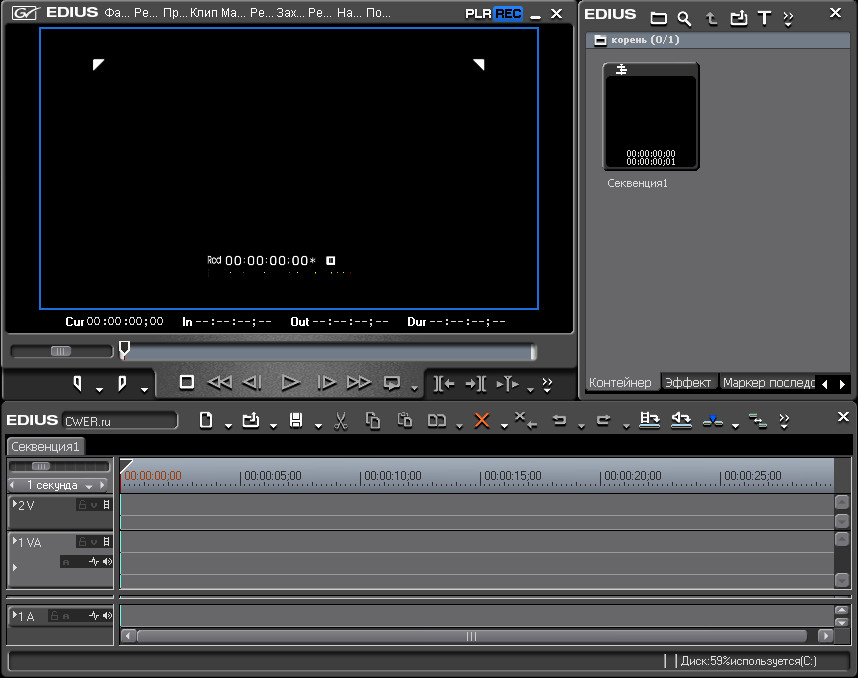Switch to the 'Эффект' tab
Screen dimensions: 858x678
pyautogui.click(x=688, y=383)
